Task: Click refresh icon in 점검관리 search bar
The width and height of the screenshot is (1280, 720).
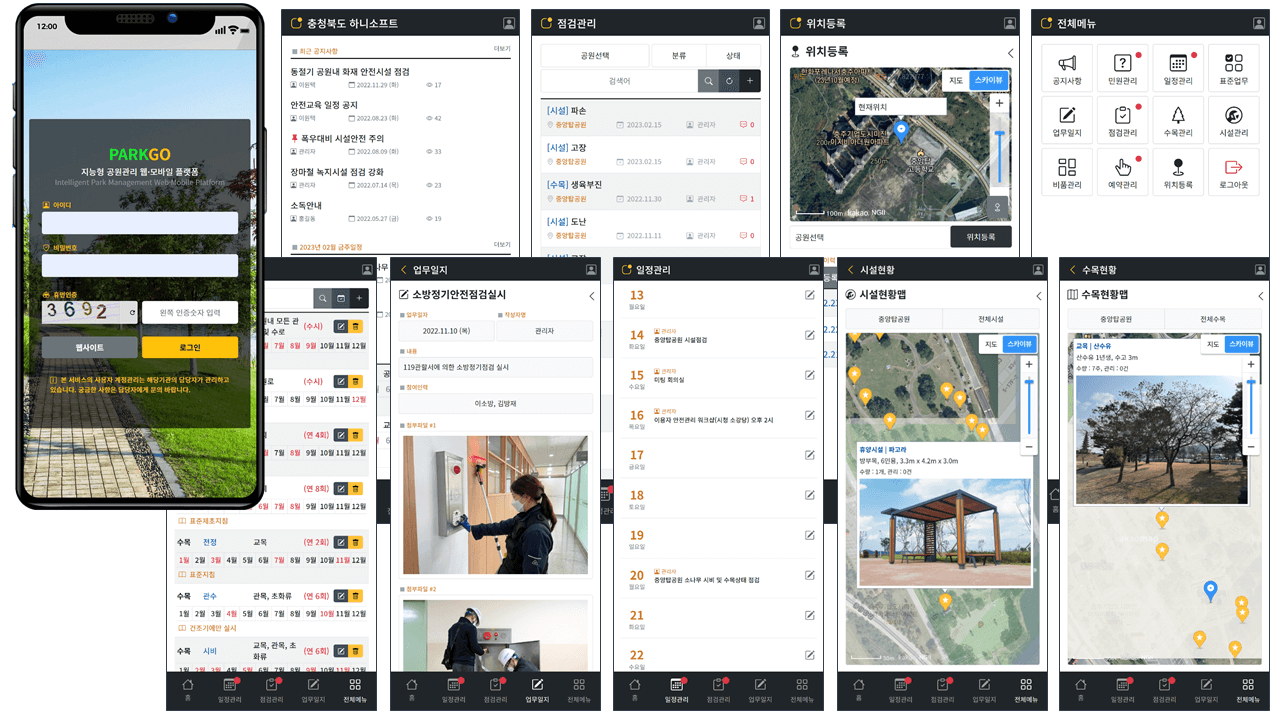Action: point(729,81)
